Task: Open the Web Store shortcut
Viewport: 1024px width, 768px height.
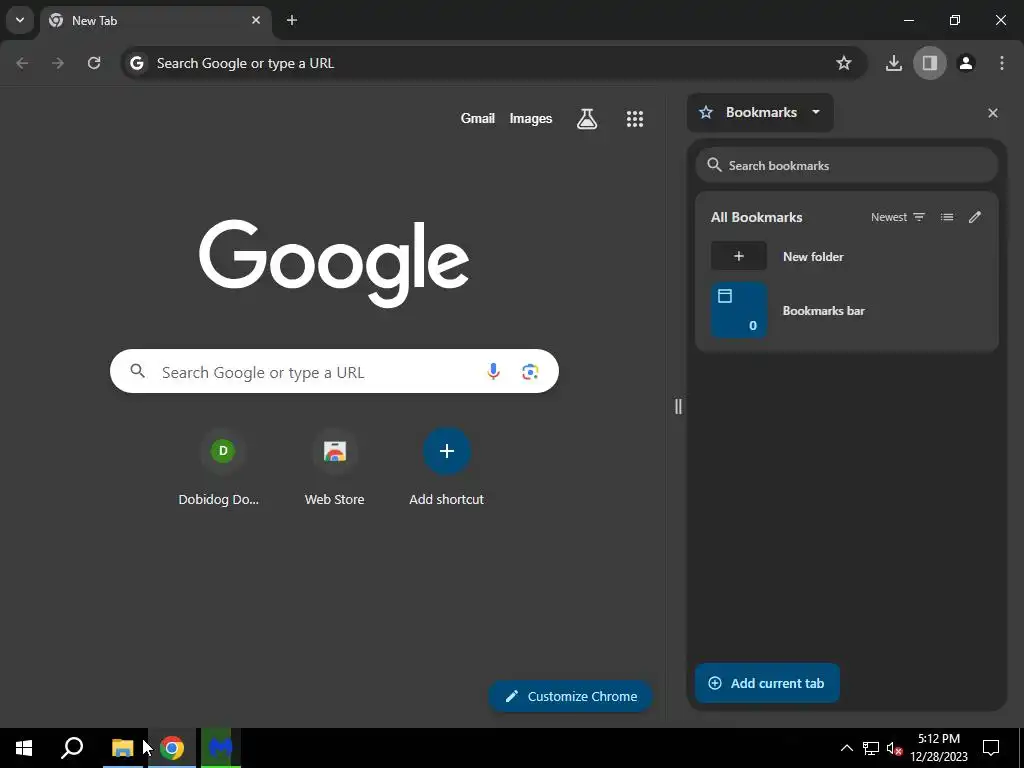Action: point(334,468)
